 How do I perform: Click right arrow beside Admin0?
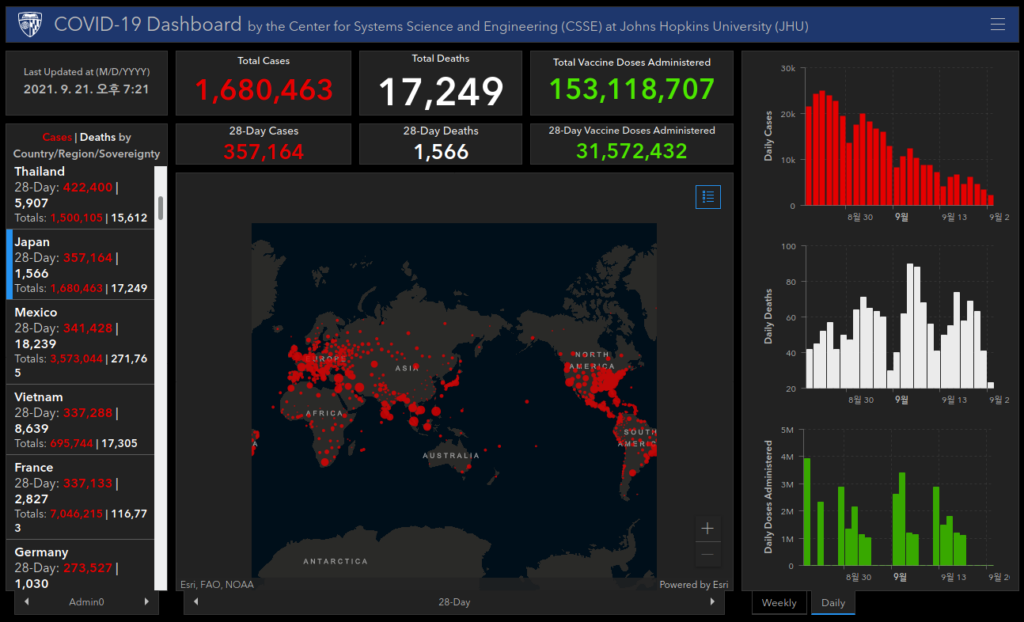146,602
